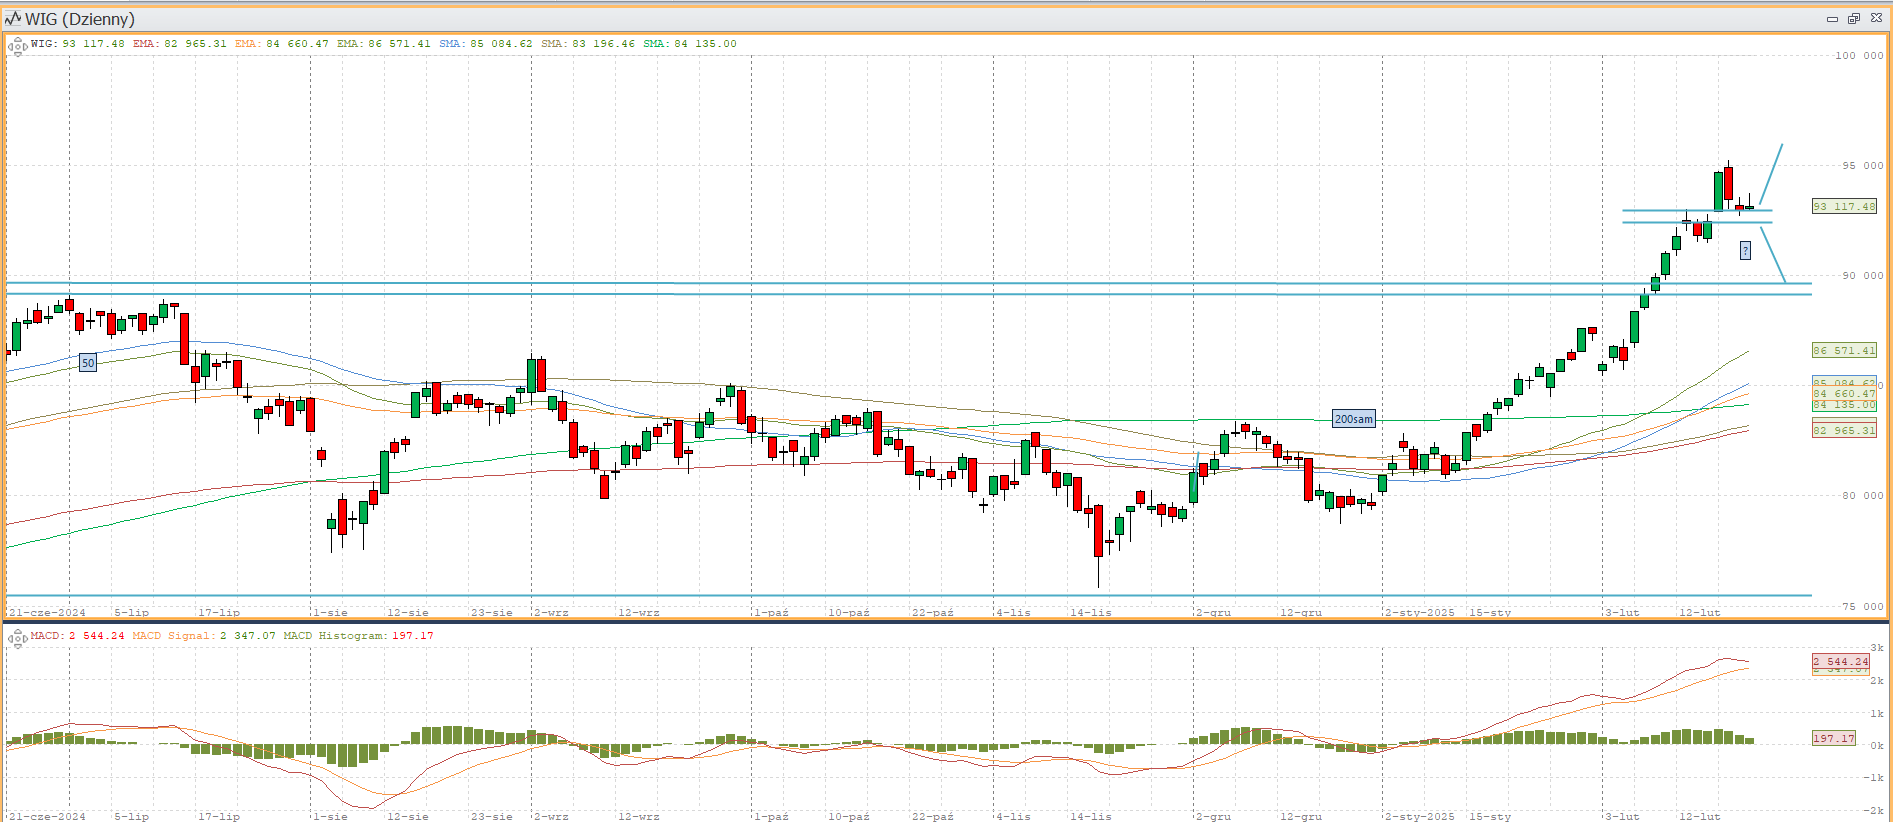Select the "50" moving average label box
This screenshot has height=822, width=1893.
tap(88, 363)
